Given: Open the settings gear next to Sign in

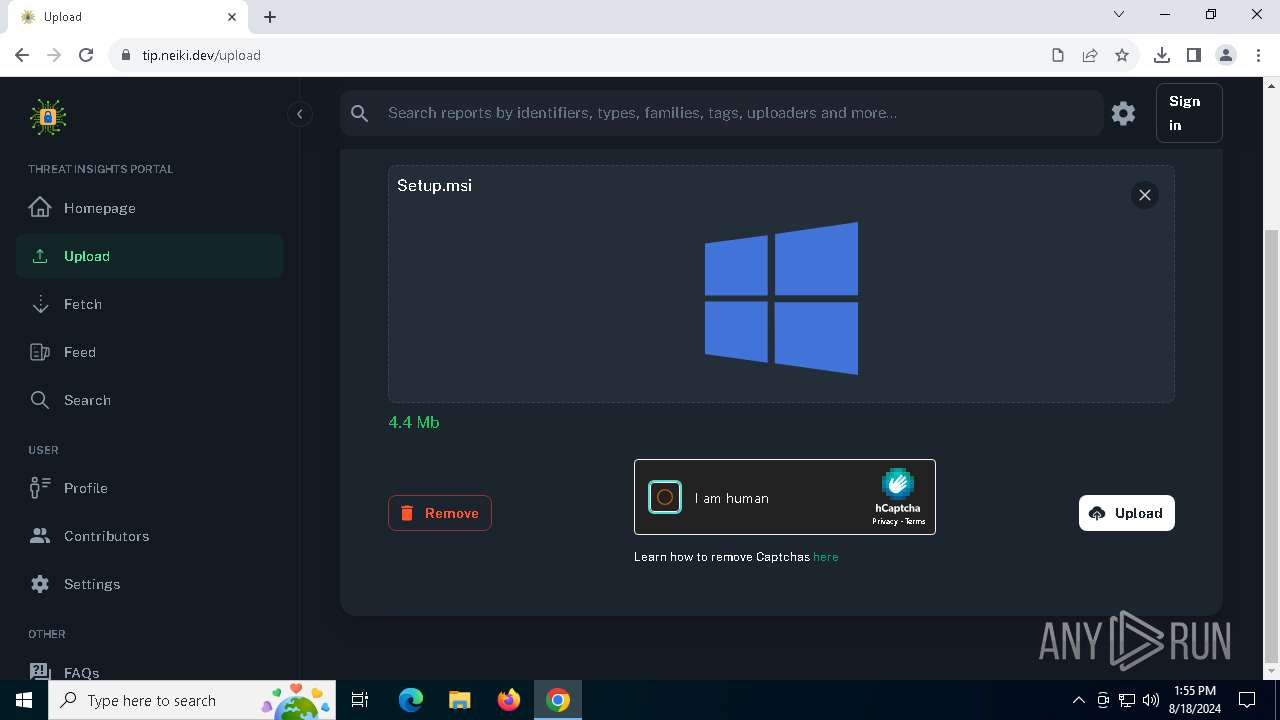Looking at the screenshot, I should pyautogui.click(x=1123, y=113).
